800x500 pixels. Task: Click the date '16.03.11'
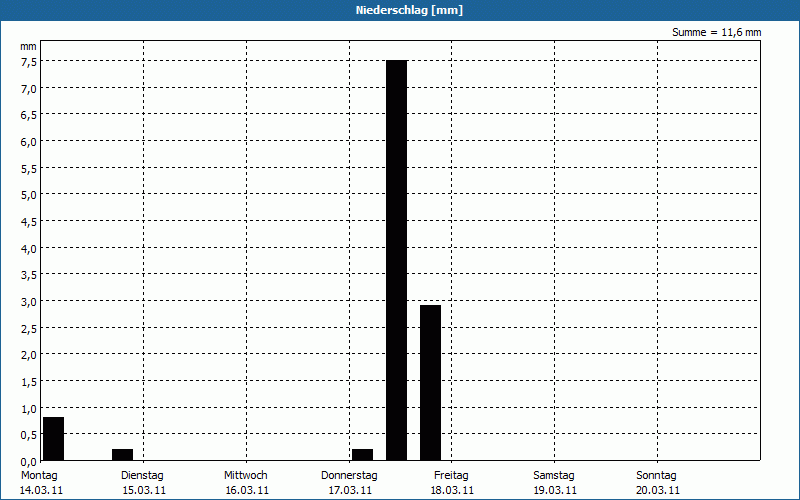247,490
